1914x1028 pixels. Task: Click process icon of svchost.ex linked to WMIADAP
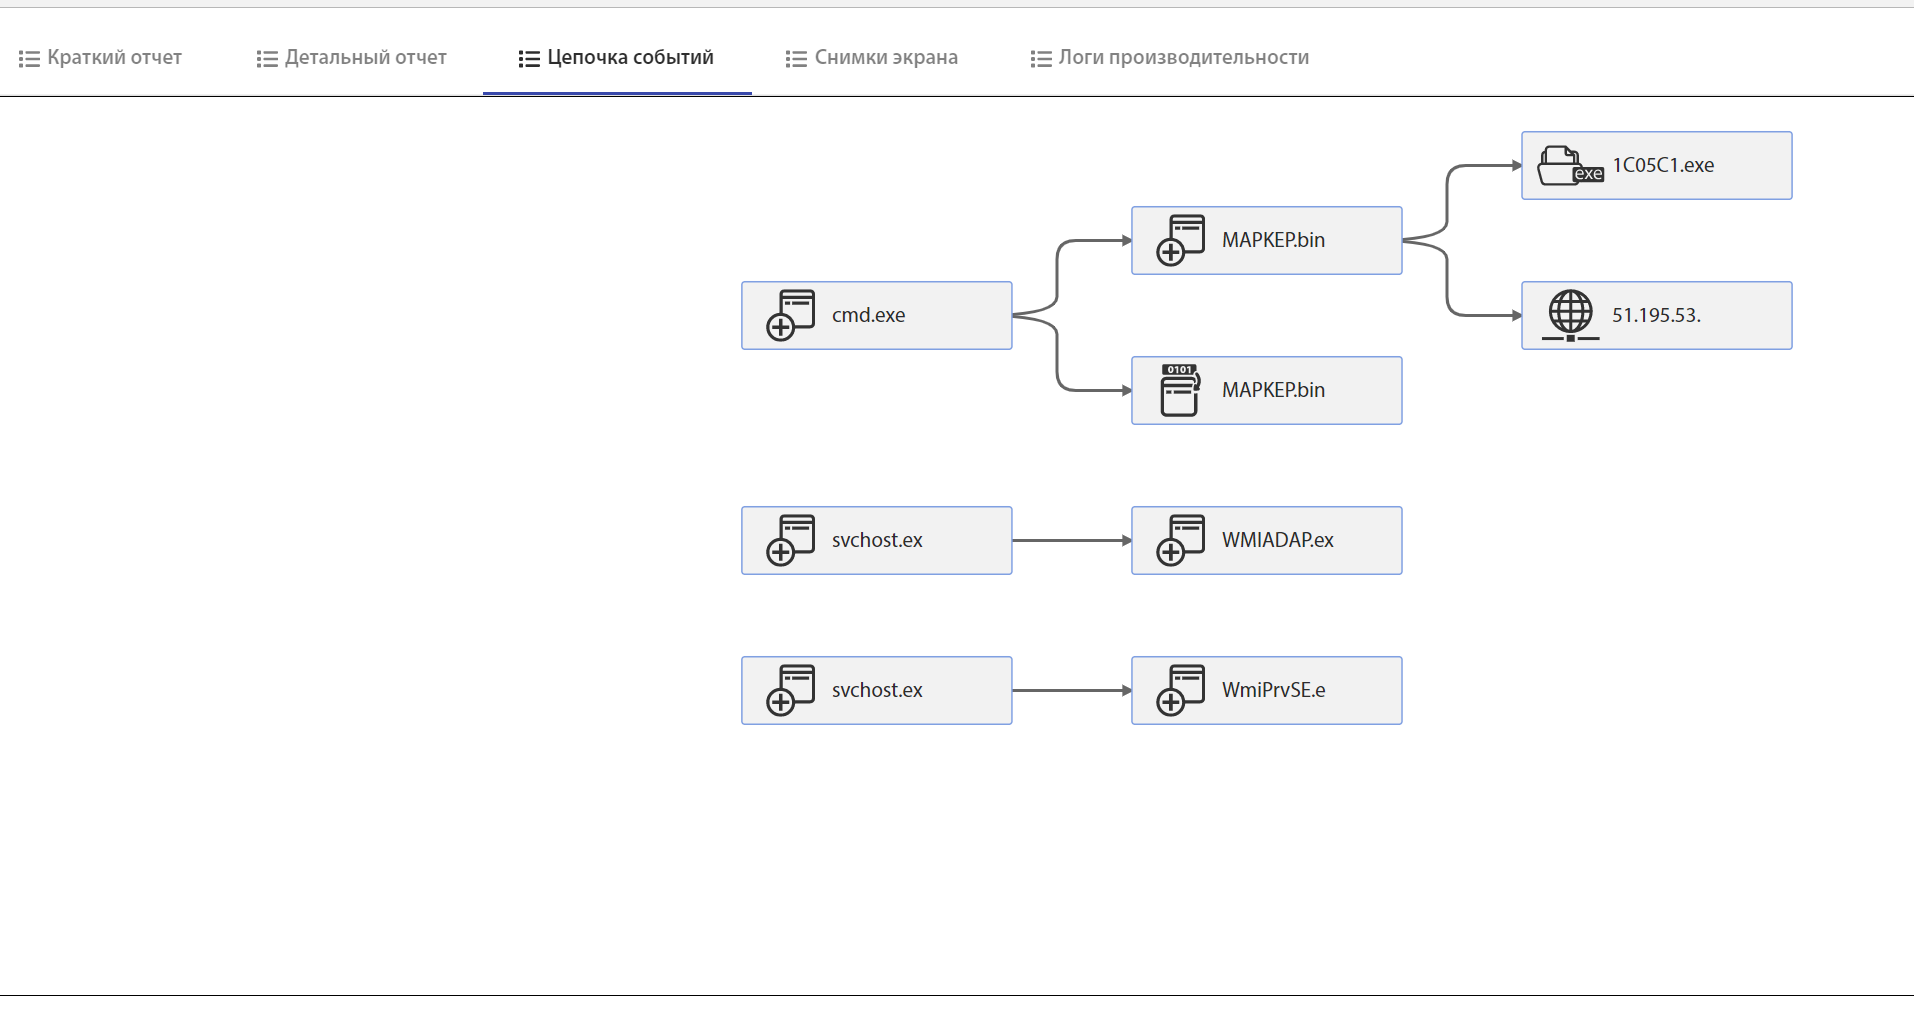[790, 540]
